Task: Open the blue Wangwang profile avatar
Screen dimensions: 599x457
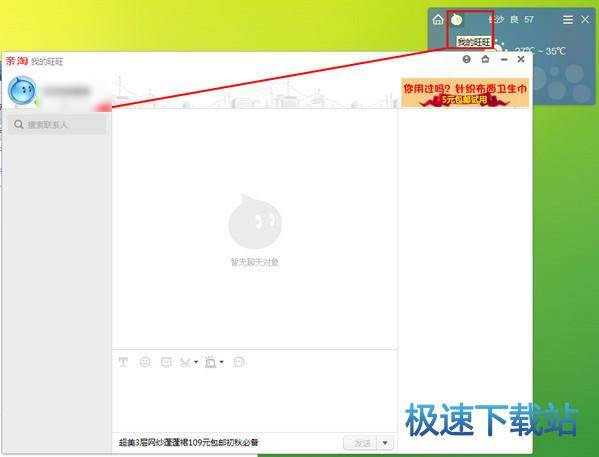Action: [22, 91]
